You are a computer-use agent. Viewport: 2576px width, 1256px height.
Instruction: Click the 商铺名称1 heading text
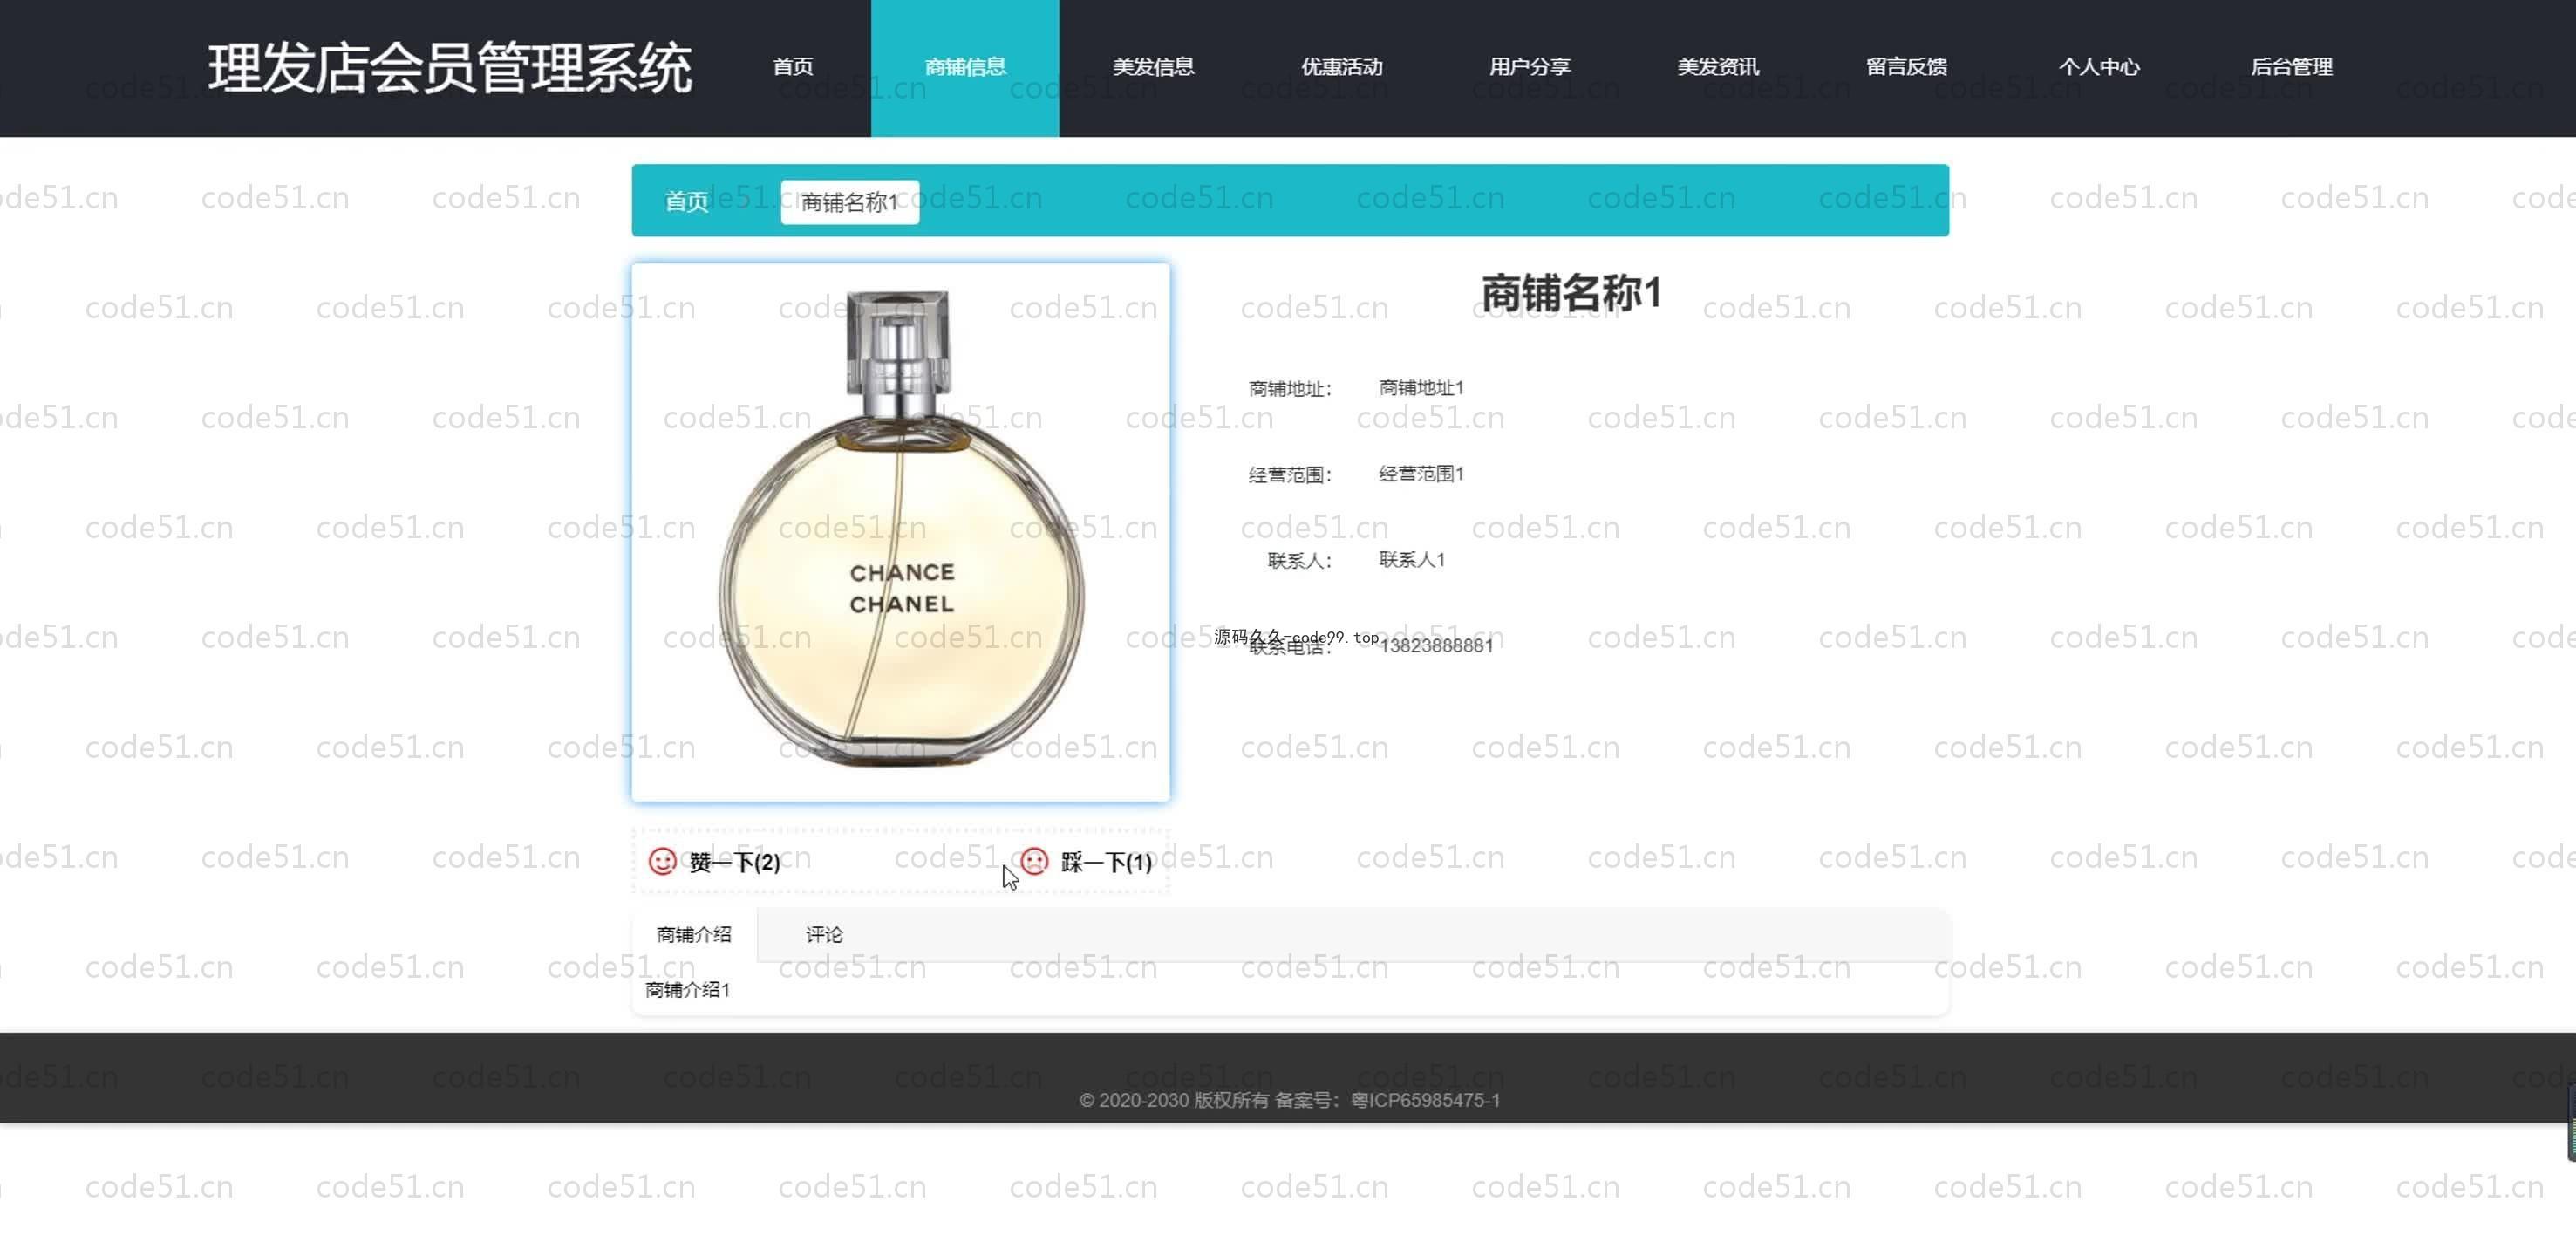[x=1571, y=293]
